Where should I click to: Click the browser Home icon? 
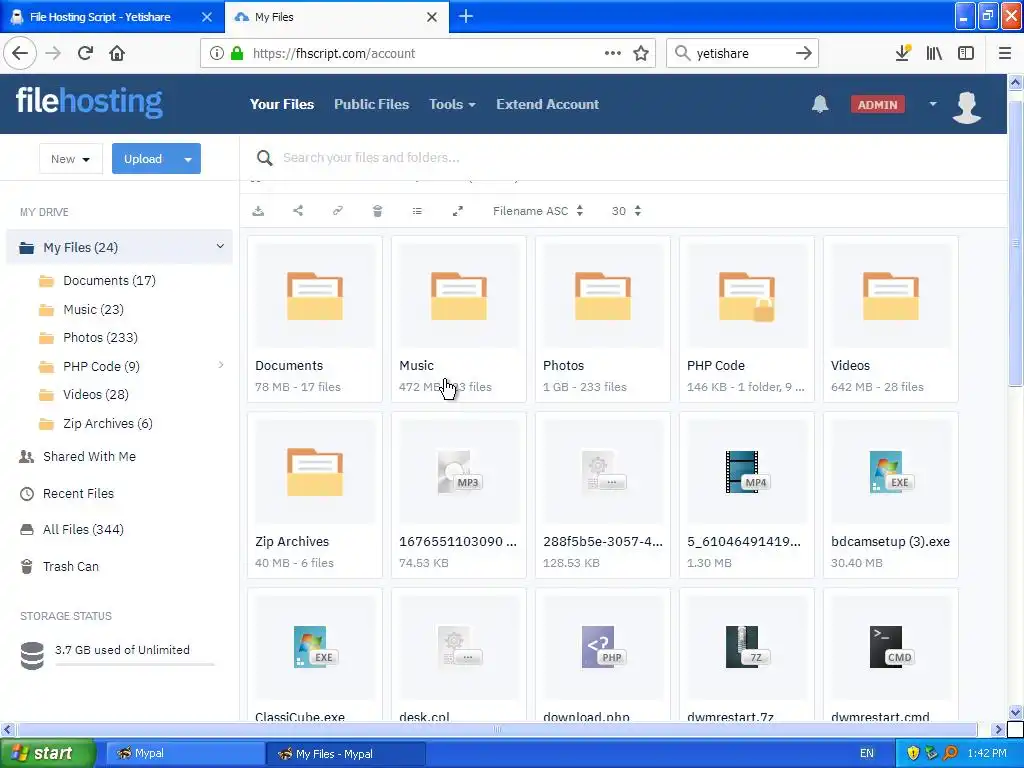pos(117,53)
